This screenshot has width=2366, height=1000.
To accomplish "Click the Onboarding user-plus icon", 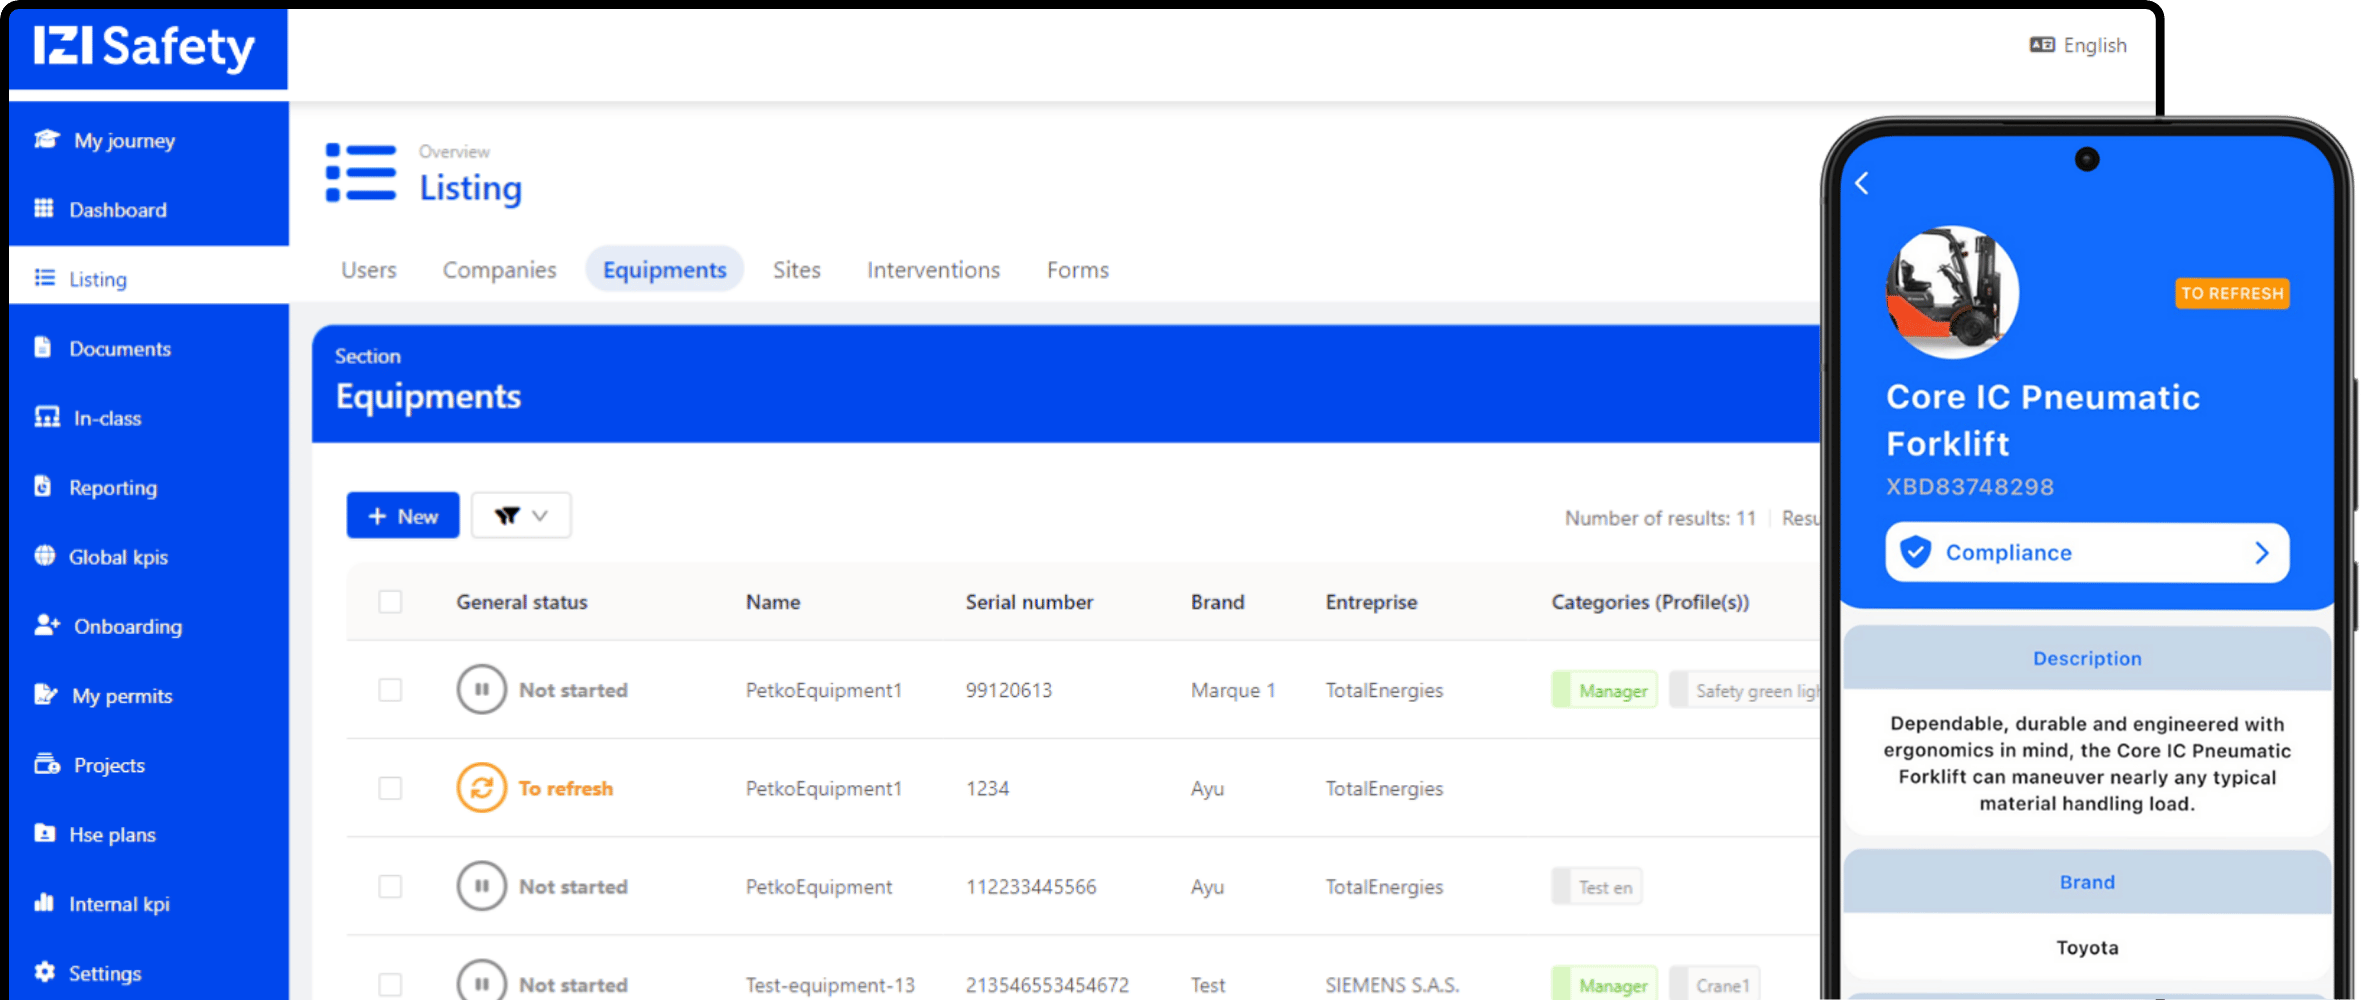I will [x=46, y=626].
